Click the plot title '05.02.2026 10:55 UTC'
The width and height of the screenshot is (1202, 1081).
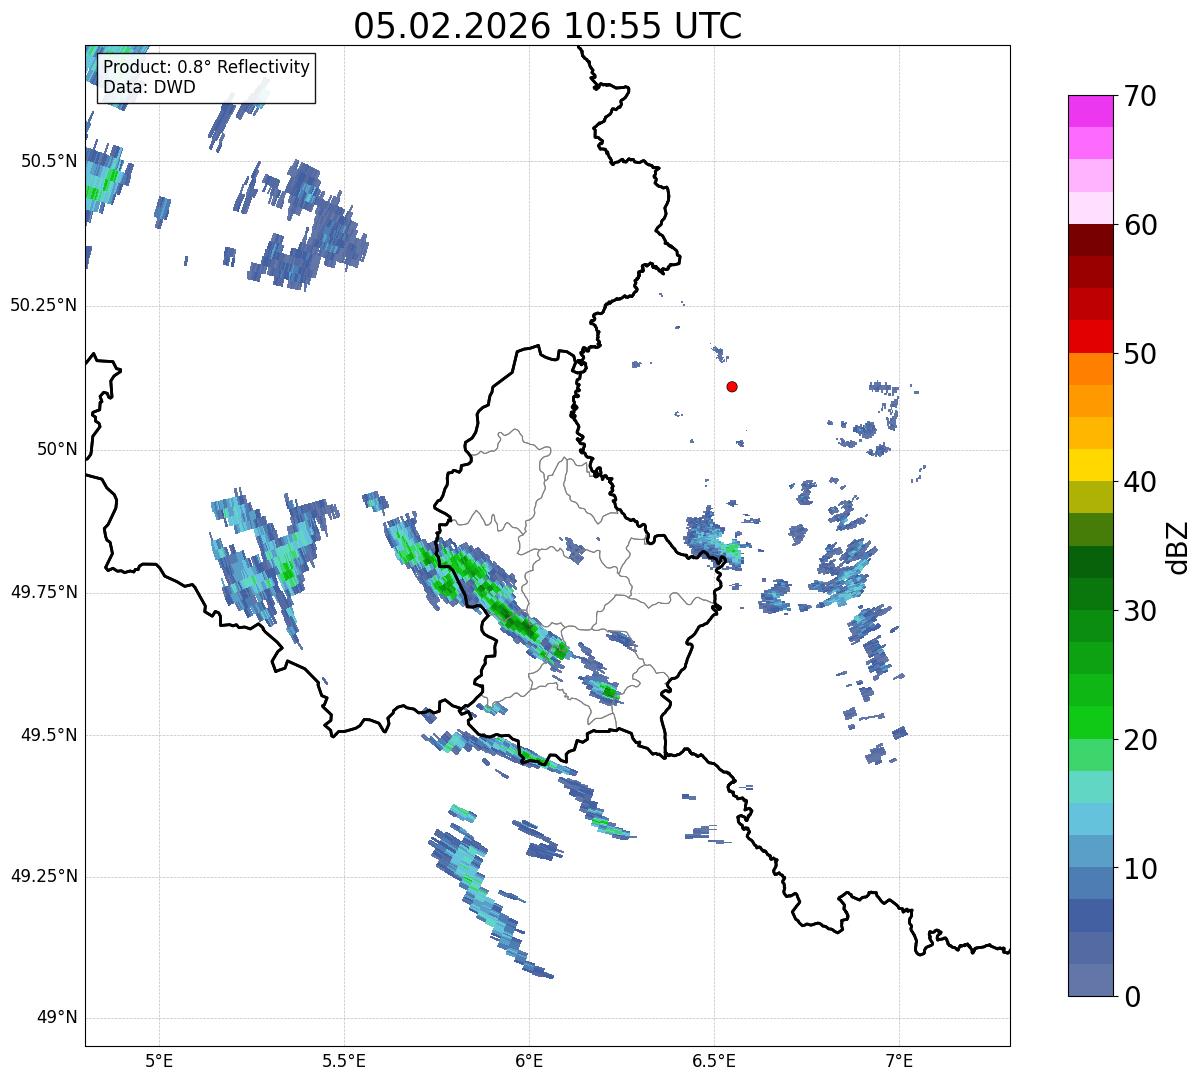[x=548, y=26]
